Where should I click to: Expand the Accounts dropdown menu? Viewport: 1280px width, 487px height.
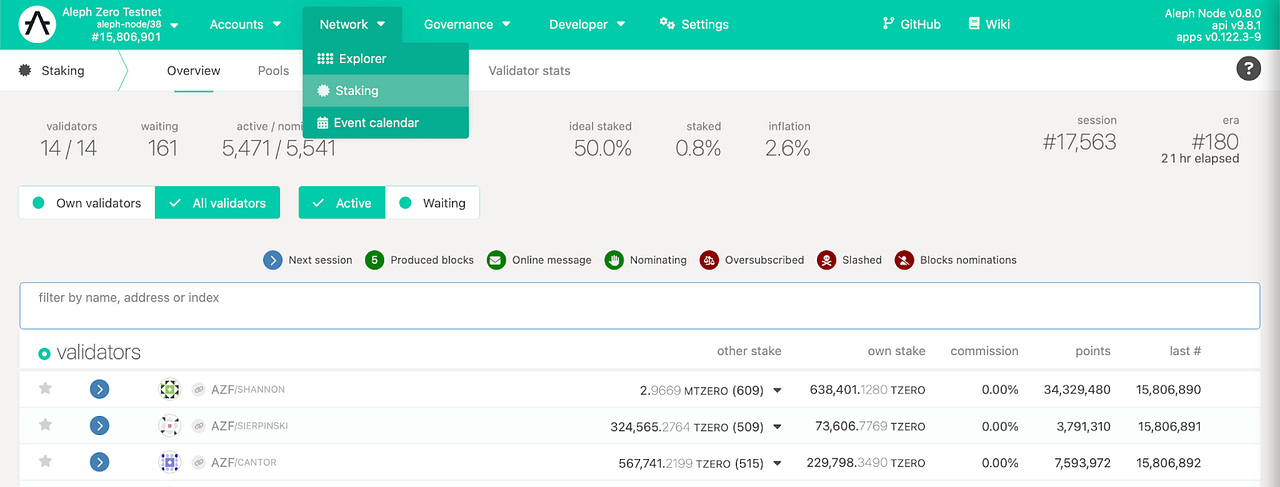[244, 24]
